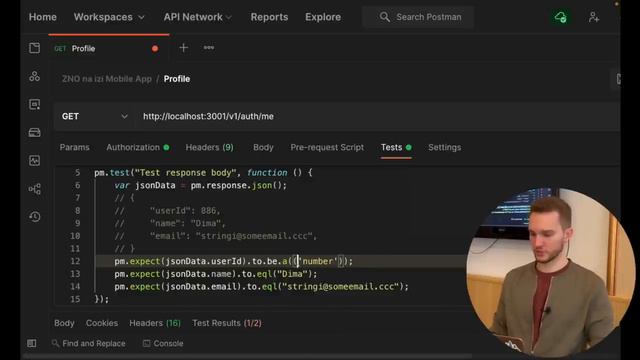Open the Explore page
640x360 pixels.
coord(323,17)
